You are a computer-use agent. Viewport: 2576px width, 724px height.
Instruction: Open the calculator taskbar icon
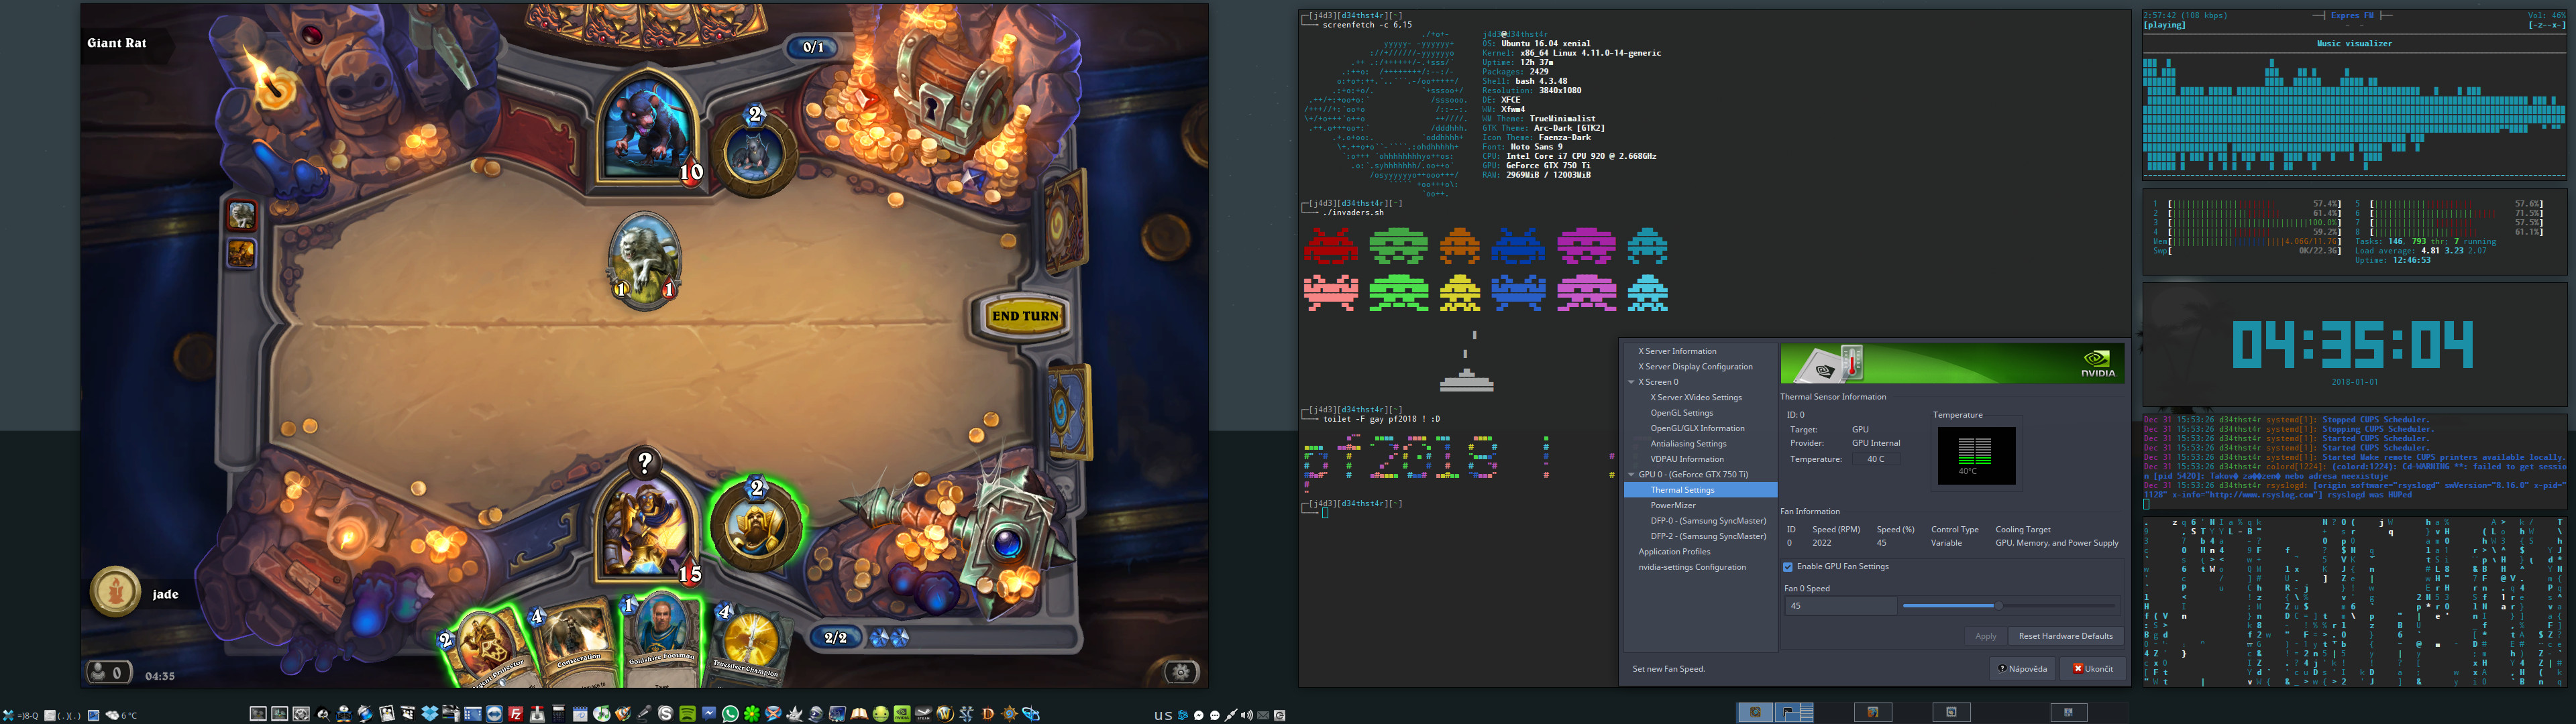pyautogui.click(x=558, y=714)
